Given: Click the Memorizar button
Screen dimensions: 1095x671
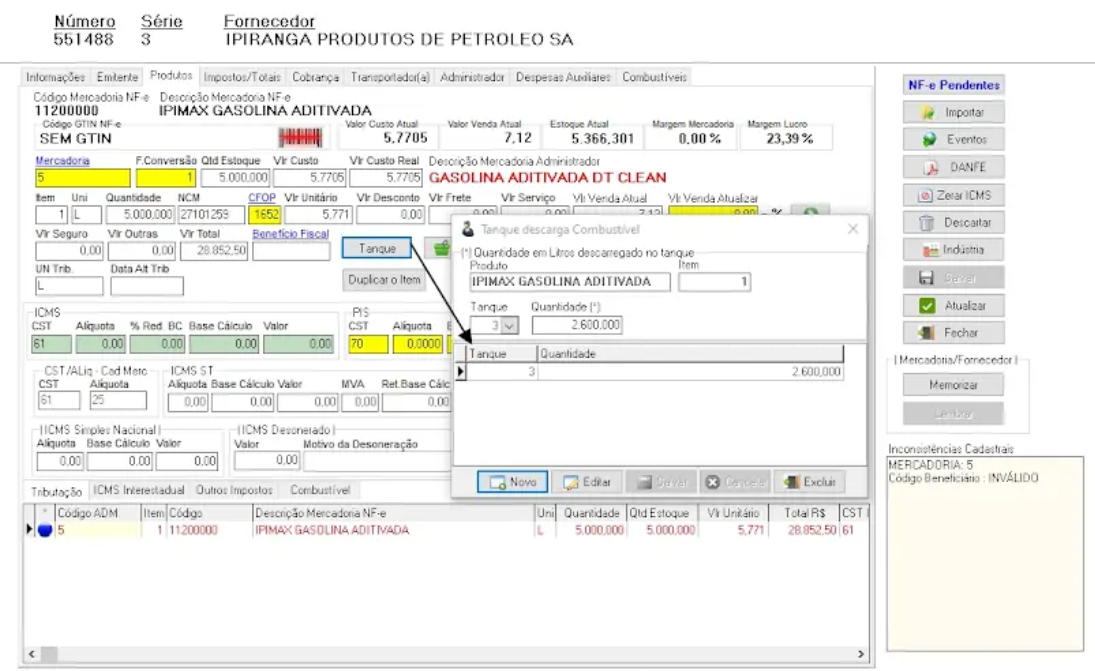Looking at the screenshot, I should 953,385.
